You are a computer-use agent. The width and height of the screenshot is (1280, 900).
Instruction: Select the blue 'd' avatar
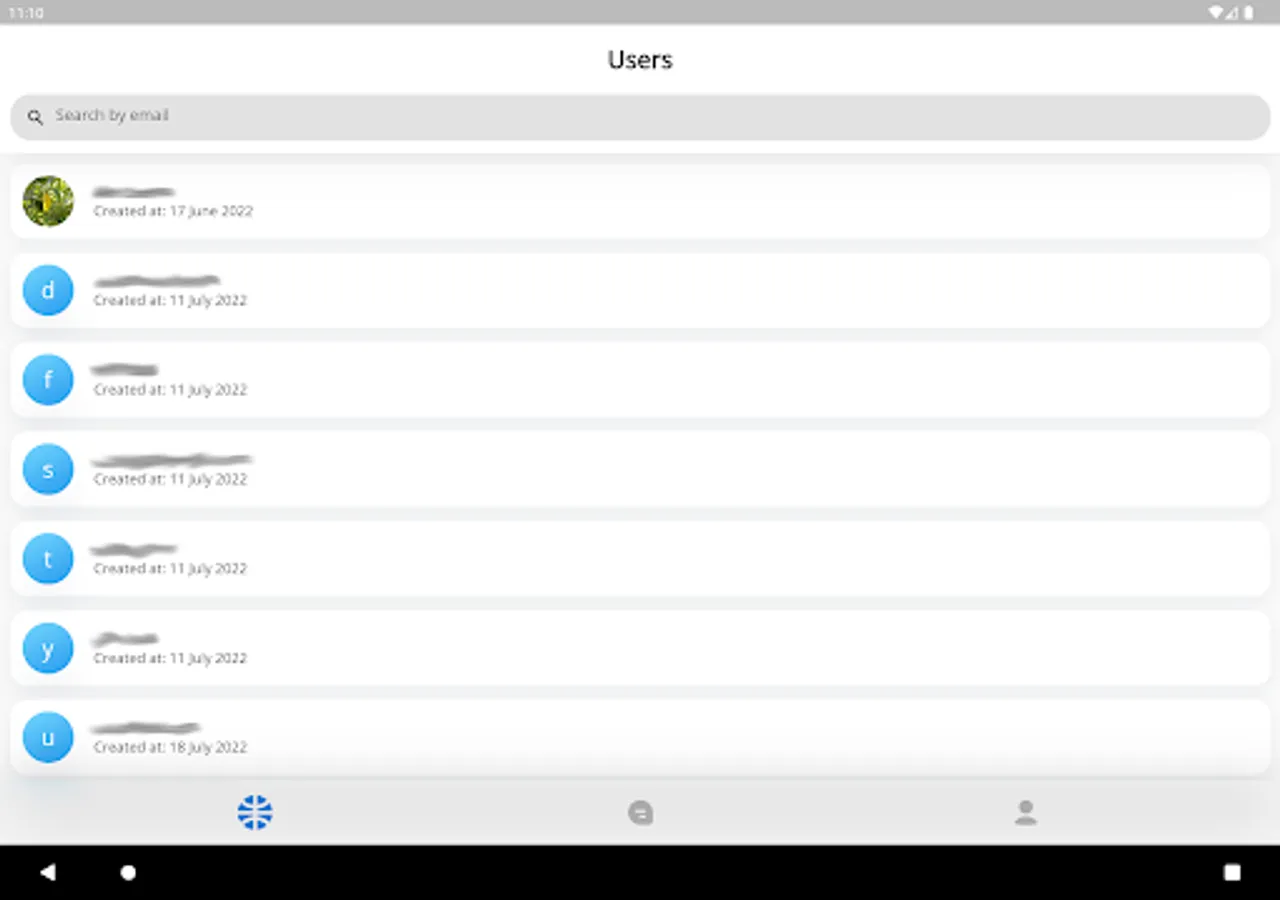click(48, 291)
